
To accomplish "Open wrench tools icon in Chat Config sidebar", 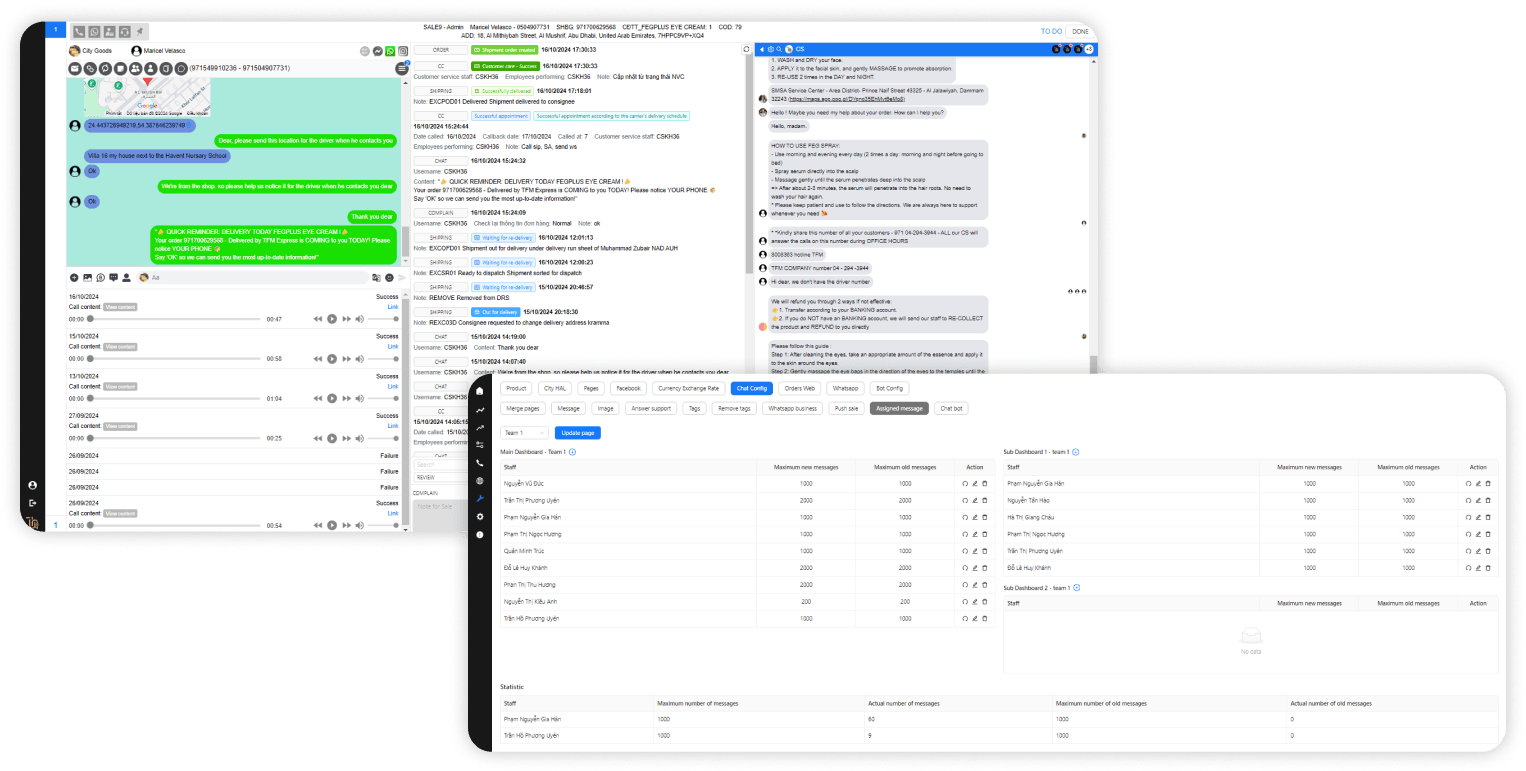I will coord(480,499).
